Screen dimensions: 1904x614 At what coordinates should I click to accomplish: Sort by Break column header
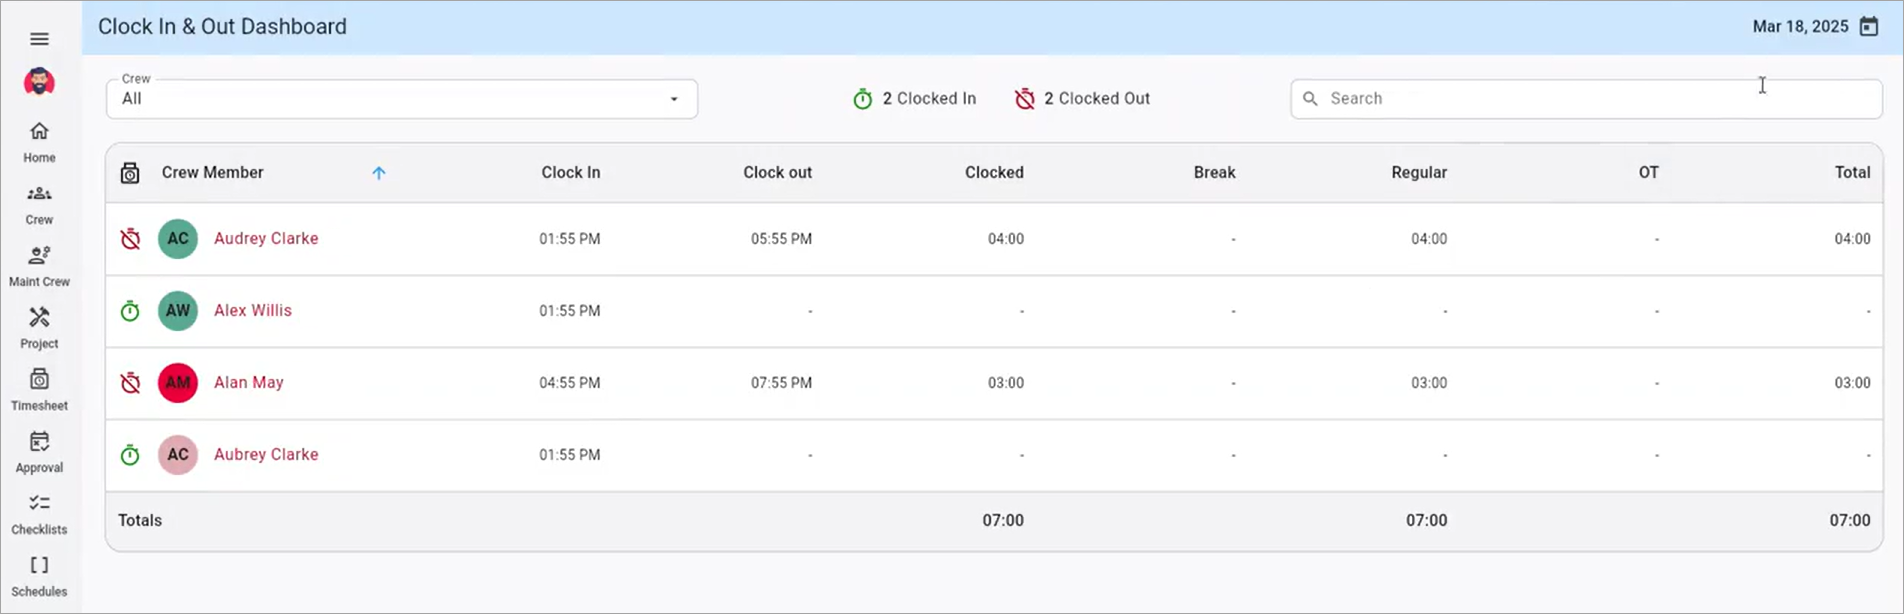click(1215, 173)
